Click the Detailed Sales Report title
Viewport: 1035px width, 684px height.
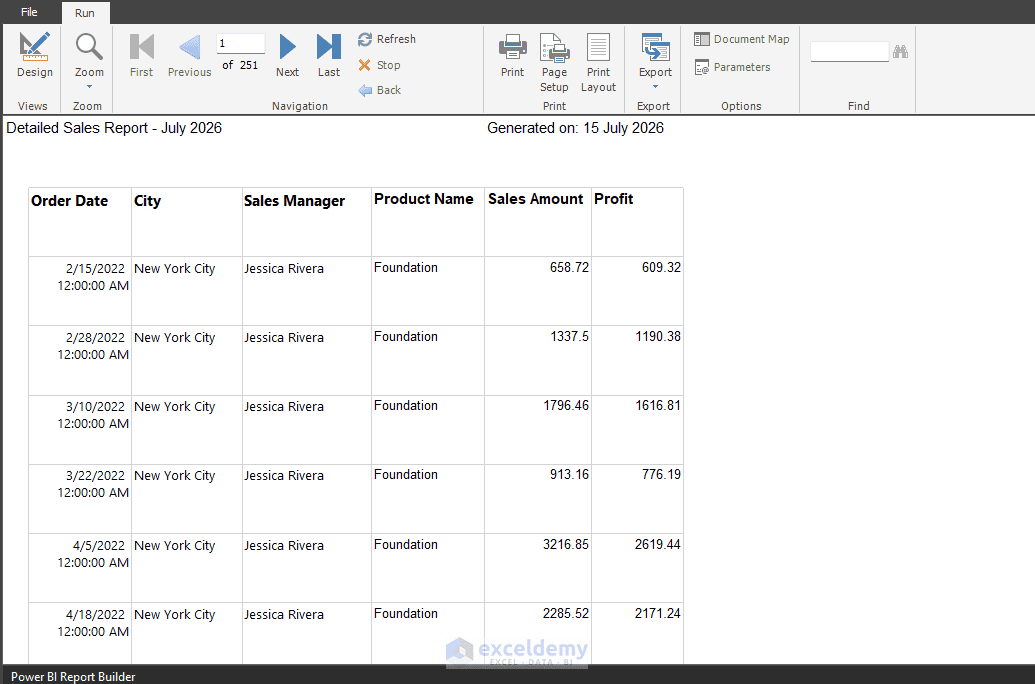pyautogui.click(x=114, y=128)
